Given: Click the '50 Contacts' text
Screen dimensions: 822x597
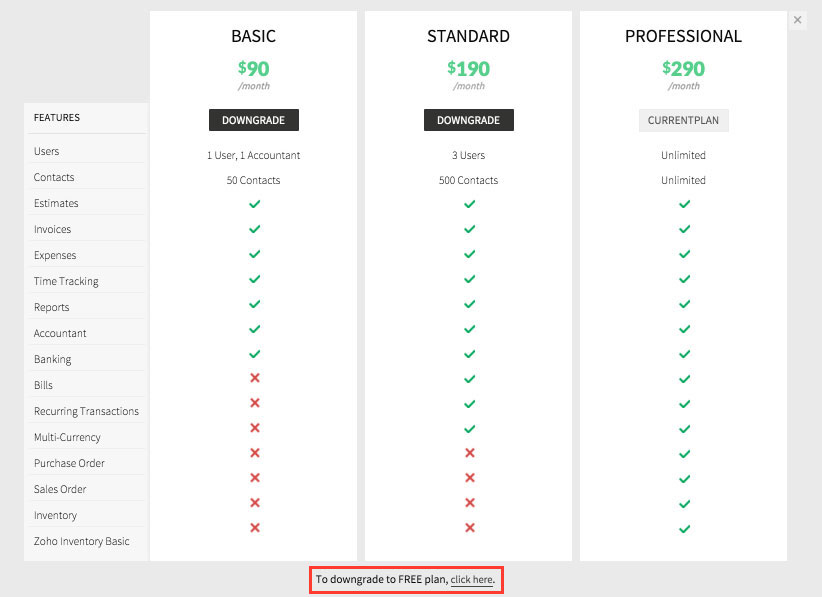Looking at the screenshot, I should coord(254,180).
